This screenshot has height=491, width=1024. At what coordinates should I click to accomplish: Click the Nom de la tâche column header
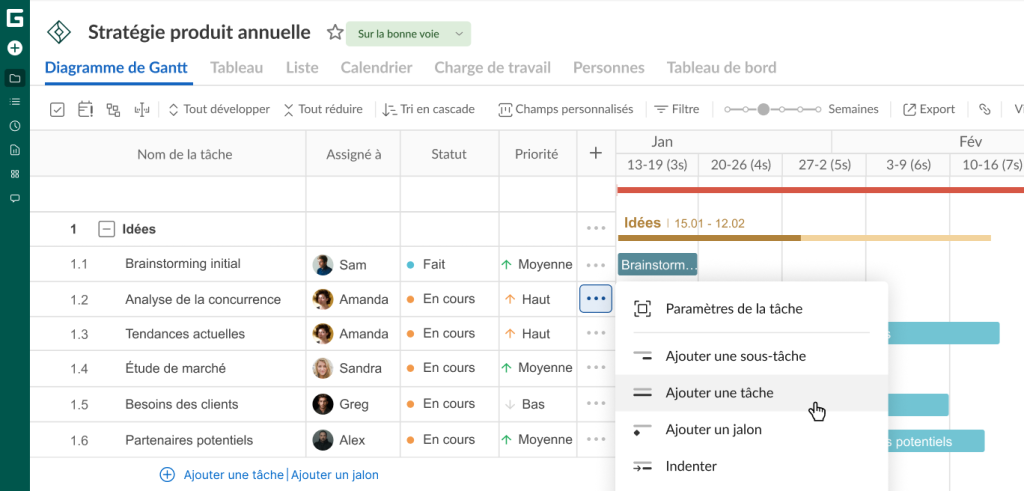coord(185,154)
